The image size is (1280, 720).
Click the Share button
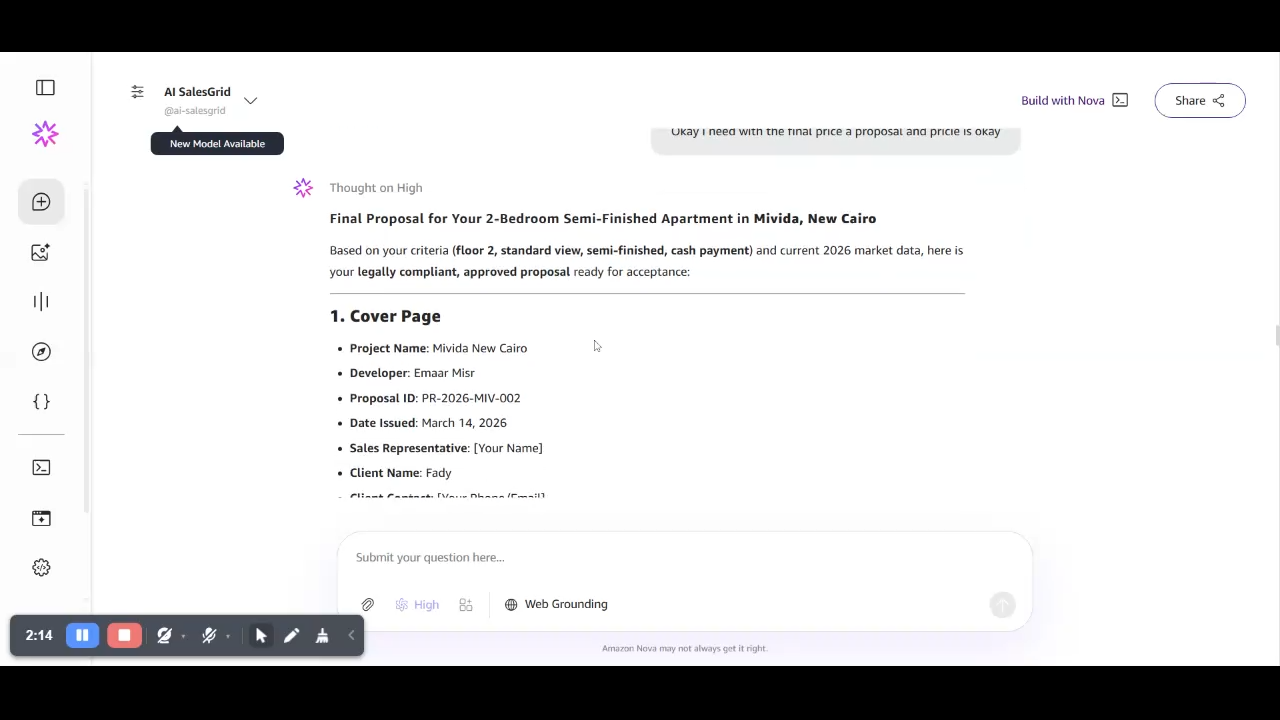click(1199, 100)
